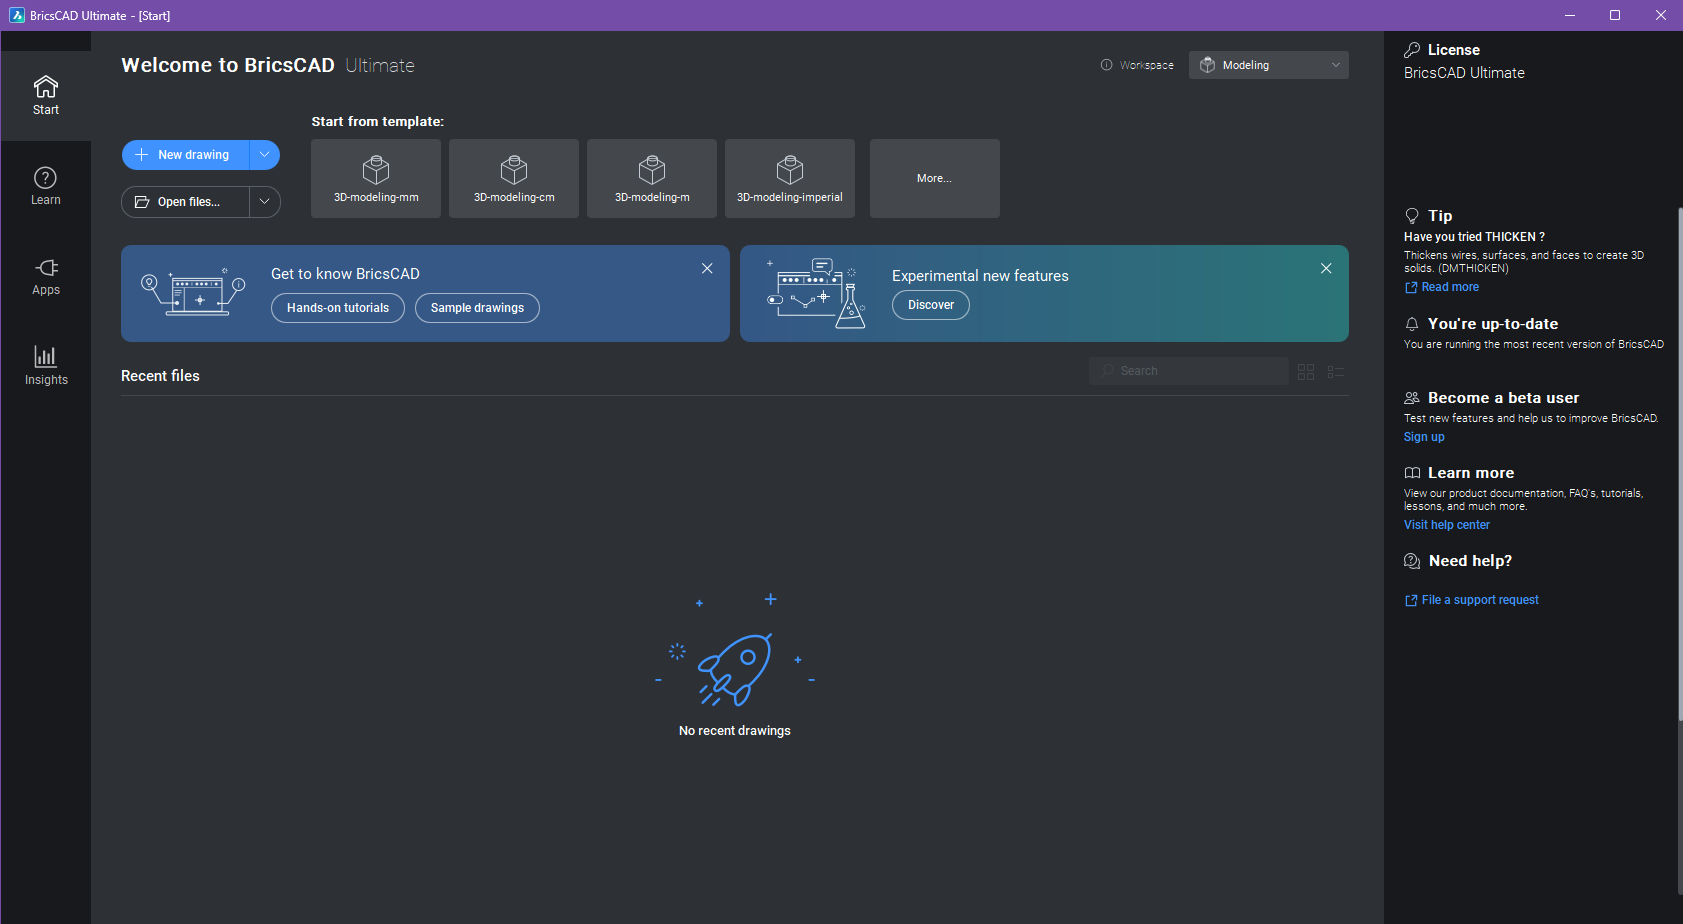
Task: Expand the New drawing dropdown arrow
Action: coord(265,155)
